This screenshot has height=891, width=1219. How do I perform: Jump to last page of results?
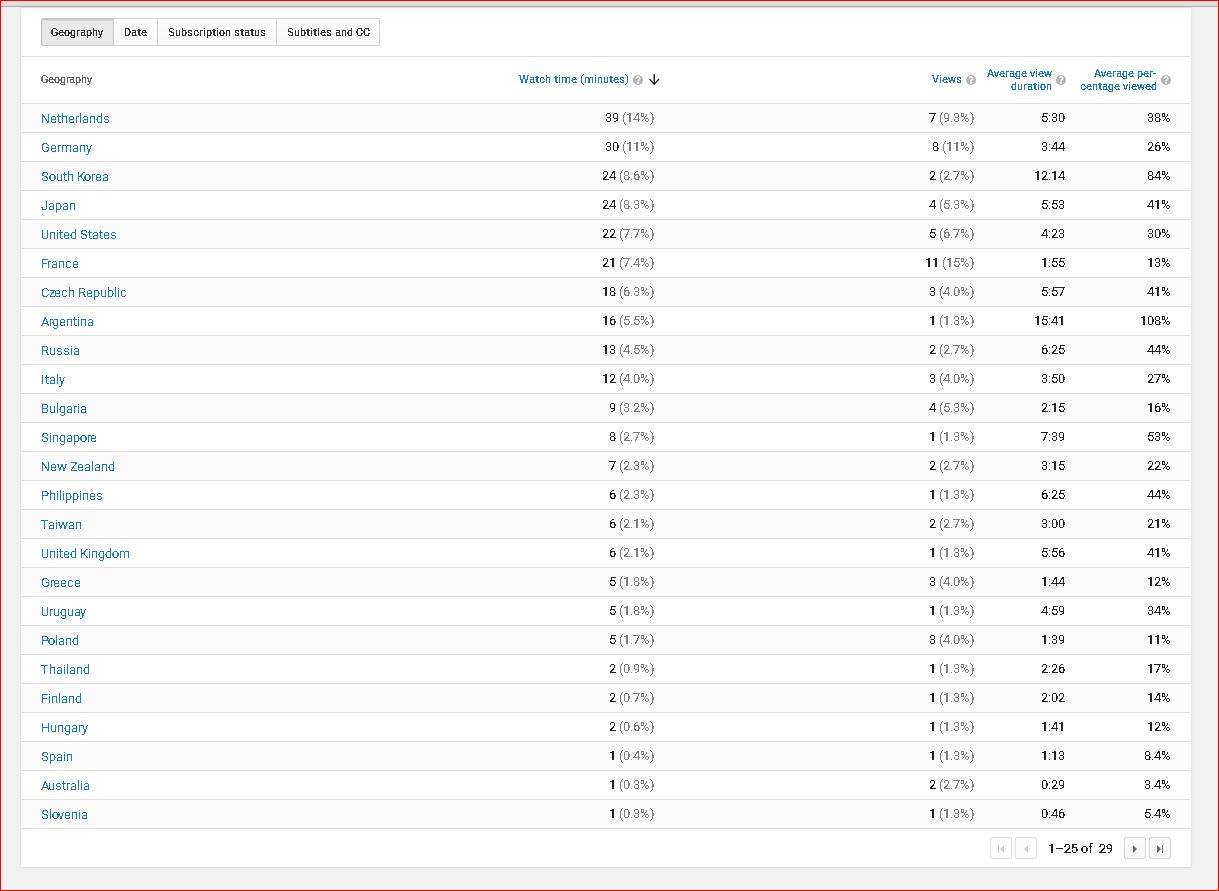click(1159, 848)
